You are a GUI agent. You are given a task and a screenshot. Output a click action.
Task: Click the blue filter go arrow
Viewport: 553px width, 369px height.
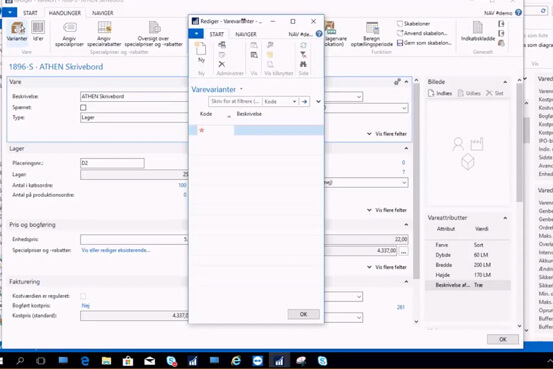tap(304, 102)
